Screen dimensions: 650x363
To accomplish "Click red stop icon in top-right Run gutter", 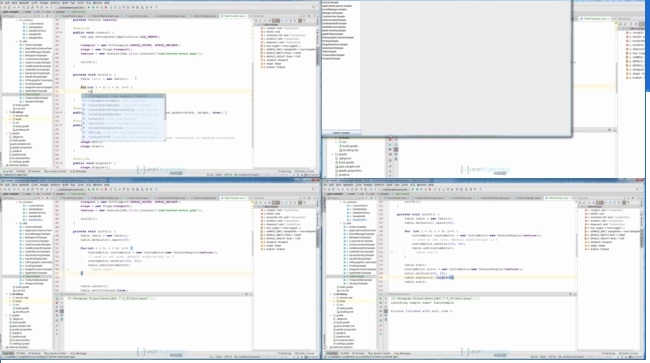I will click(390, 140).
